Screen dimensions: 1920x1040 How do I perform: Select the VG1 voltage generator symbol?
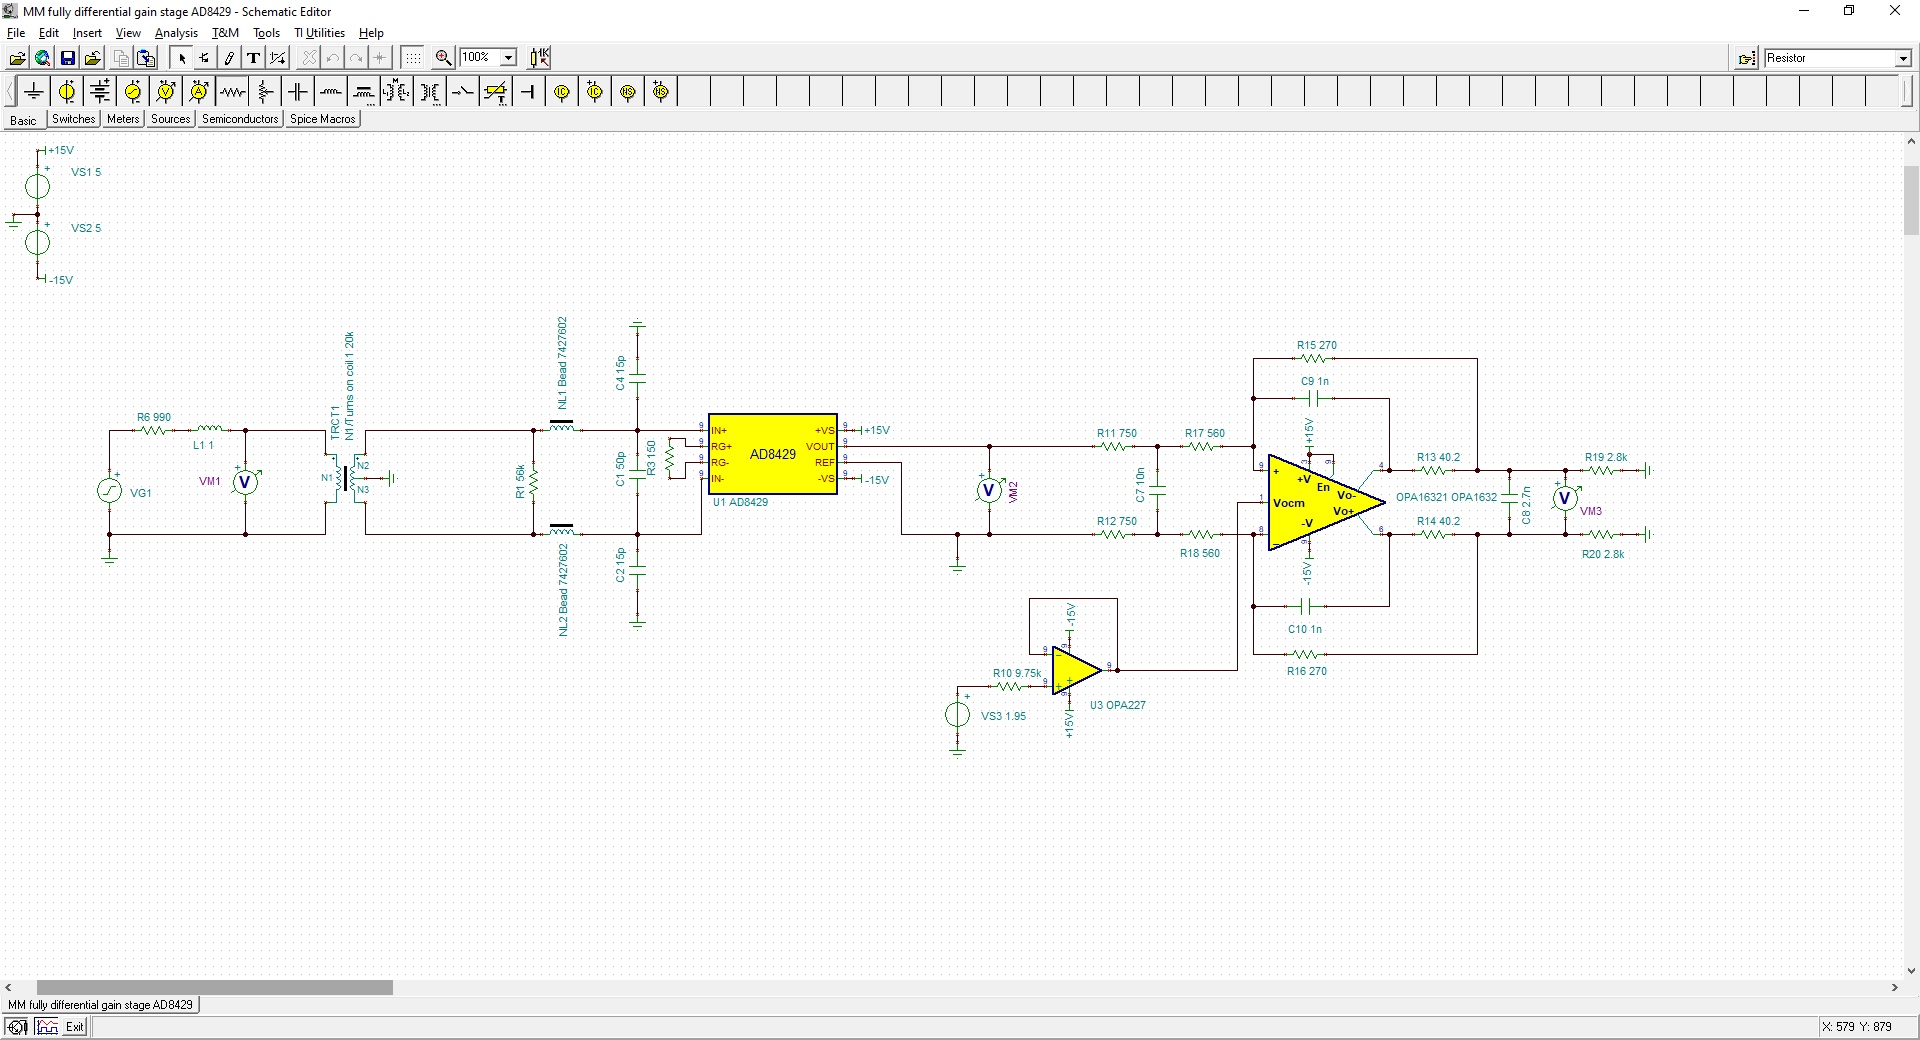coord(109,491)
